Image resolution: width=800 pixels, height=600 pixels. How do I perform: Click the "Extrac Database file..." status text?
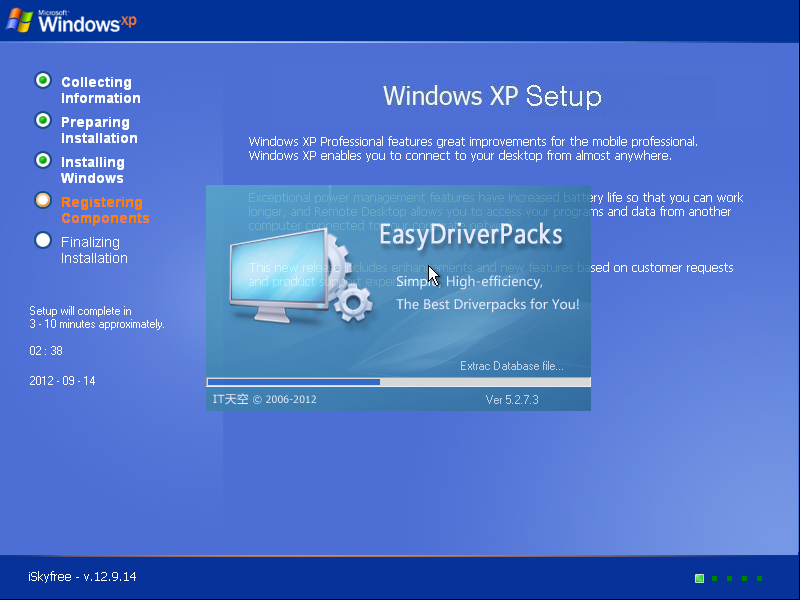512,366
